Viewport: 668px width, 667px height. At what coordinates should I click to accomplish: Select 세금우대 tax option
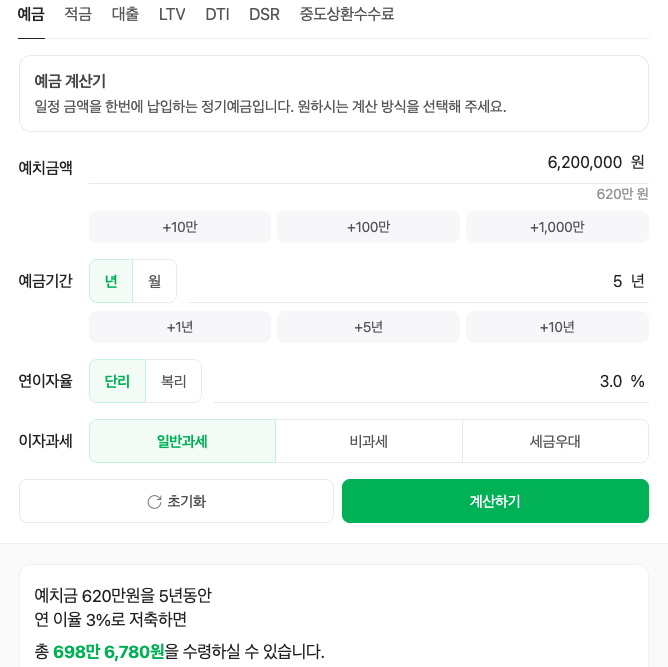tap(555, 441)
